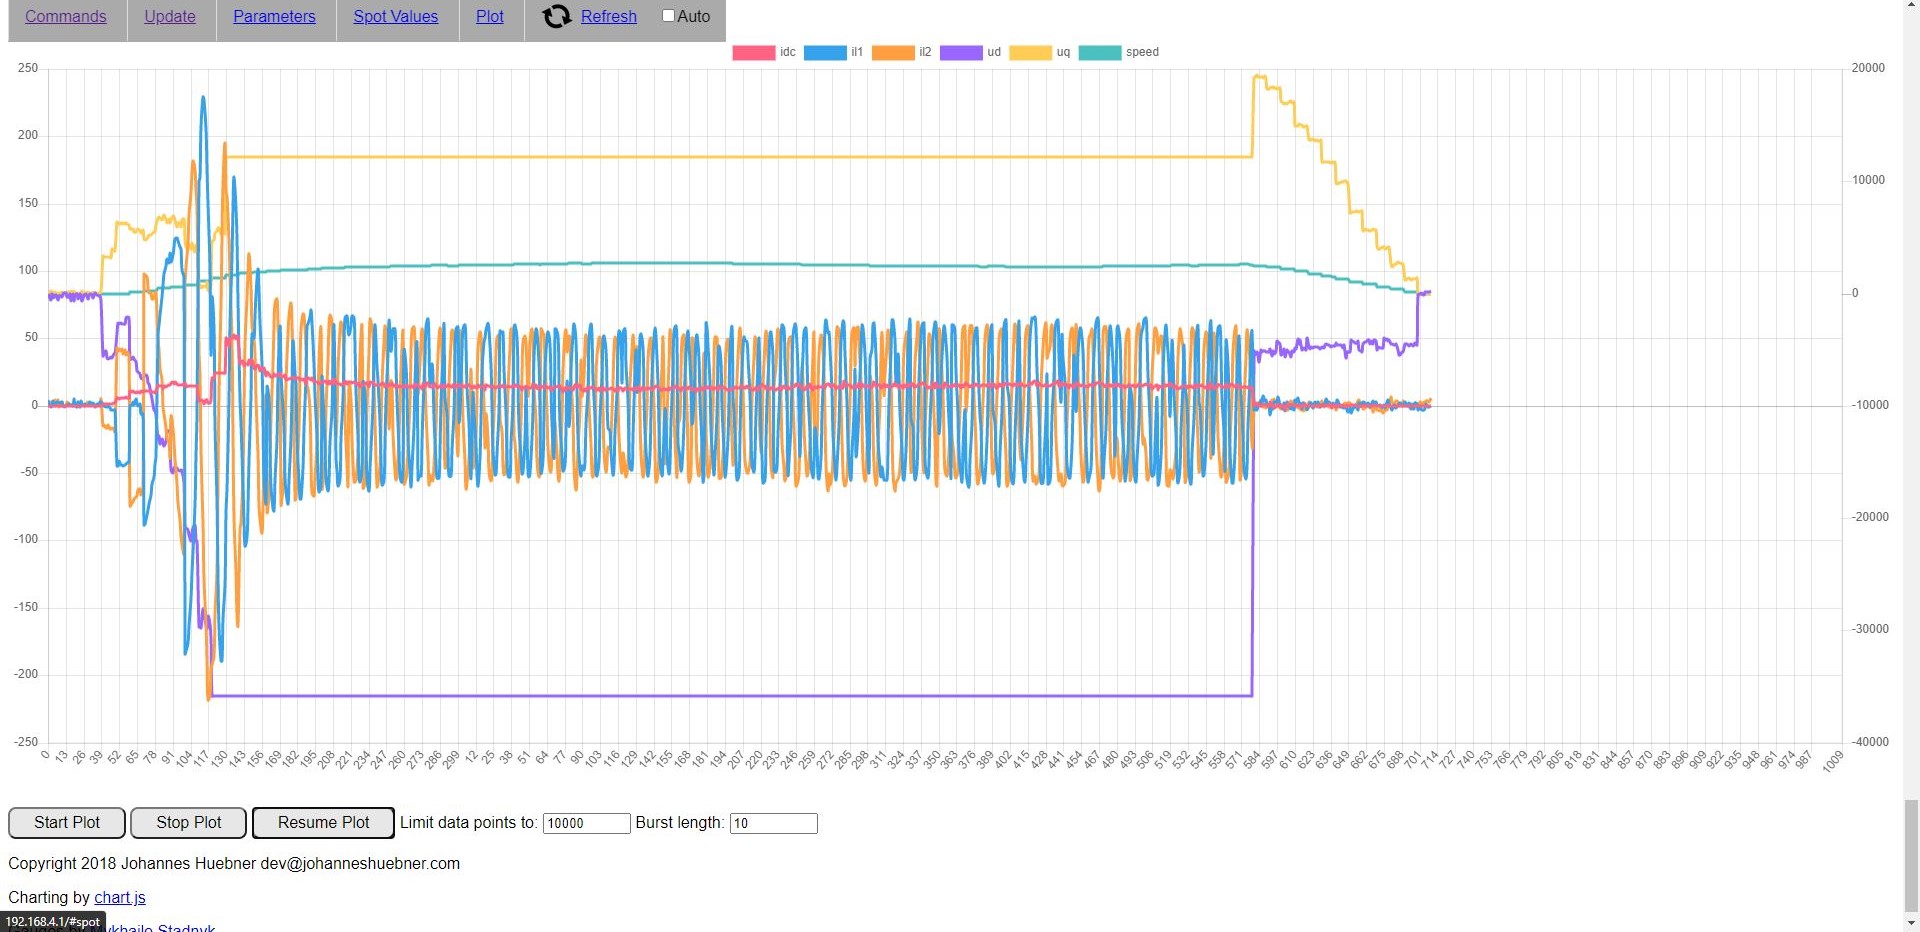
Task: Open the Commands tab
Action: pyautogui.click(x=66, y=17)
